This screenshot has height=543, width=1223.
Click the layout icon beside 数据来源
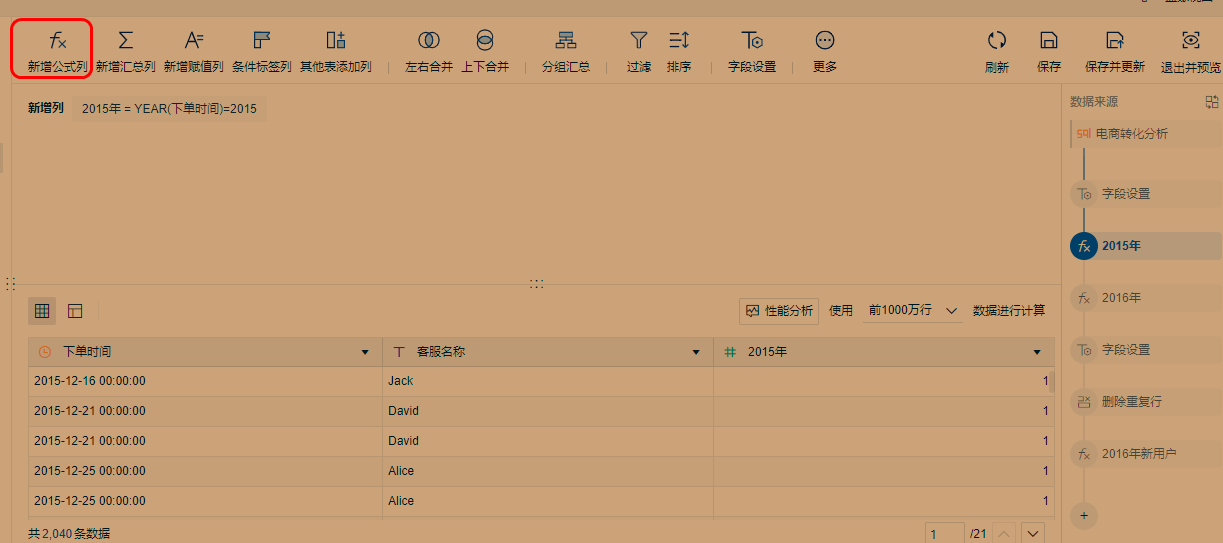1212,102
